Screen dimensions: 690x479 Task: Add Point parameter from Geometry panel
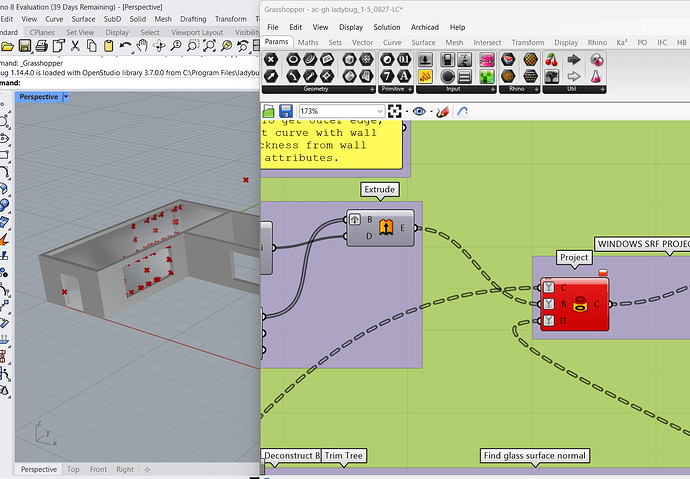271,59
